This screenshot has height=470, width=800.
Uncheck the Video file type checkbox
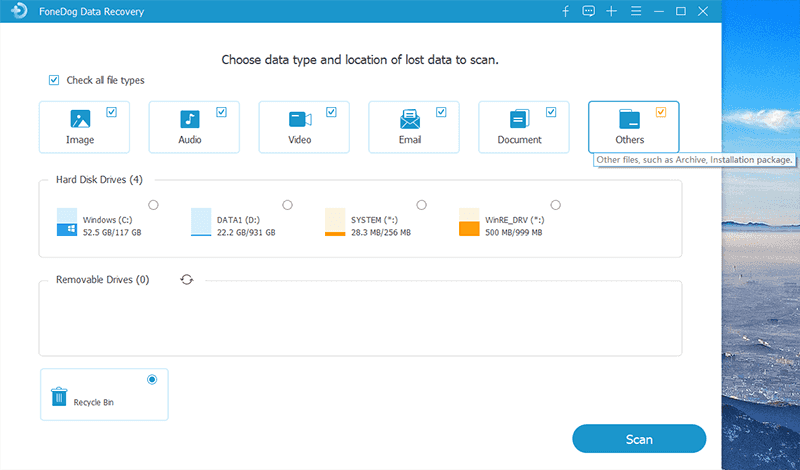[331, 112]
